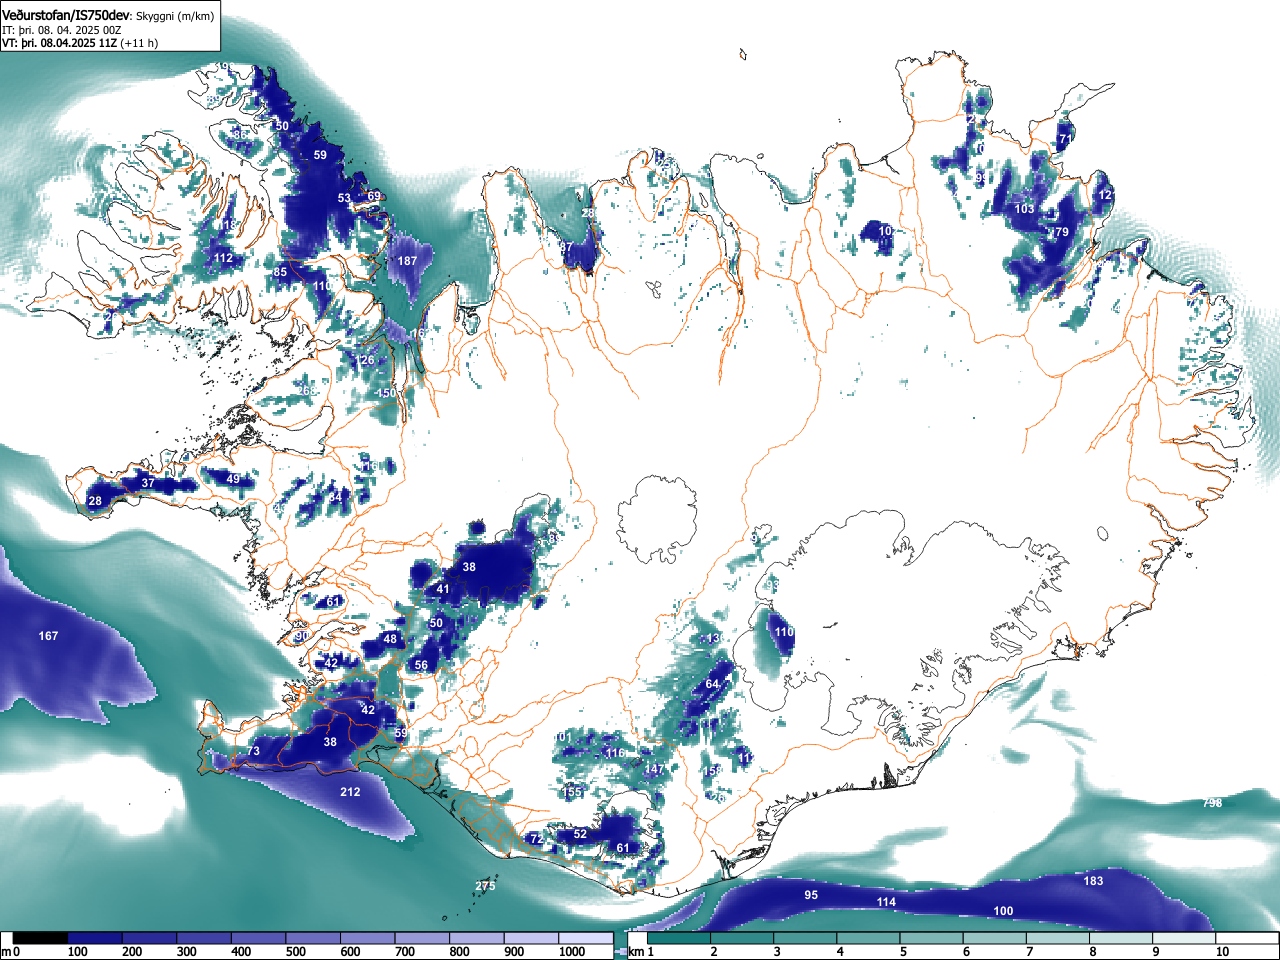Screen dimensions: 1280x960
Task: Click the 72 value on the south coast
Action: [x=536, y=839]
